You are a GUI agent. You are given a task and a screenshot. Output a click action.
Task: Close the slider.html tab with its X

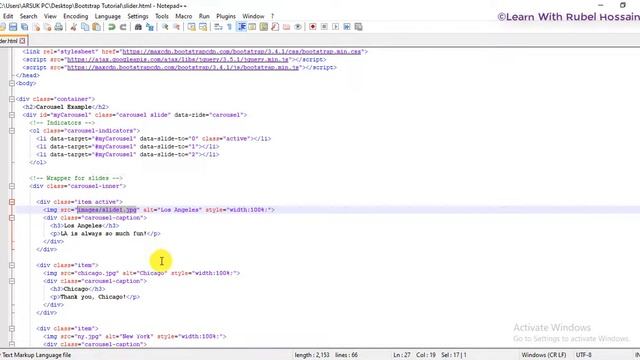pos(22,41)
